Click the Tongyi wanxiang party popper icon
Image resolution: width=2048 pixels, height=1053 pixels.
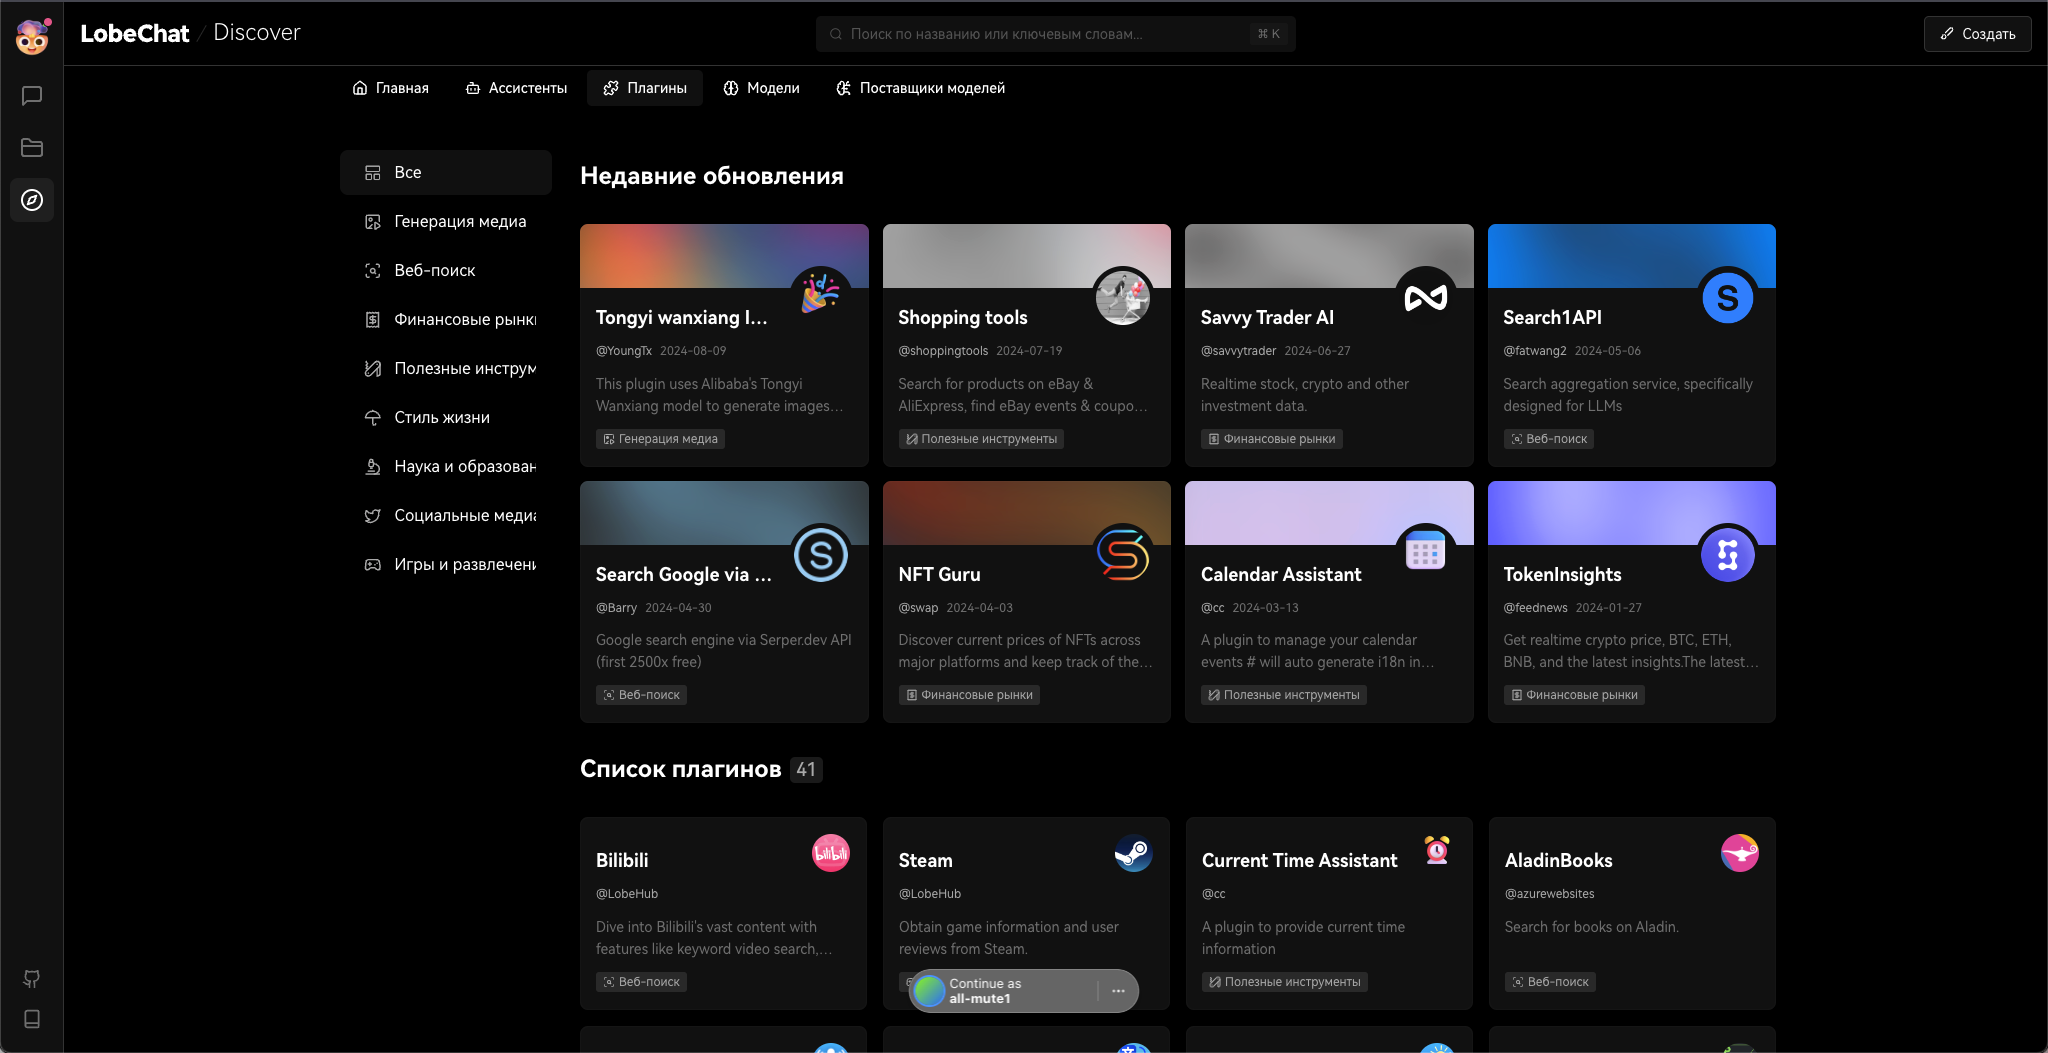tap(821, 296)
